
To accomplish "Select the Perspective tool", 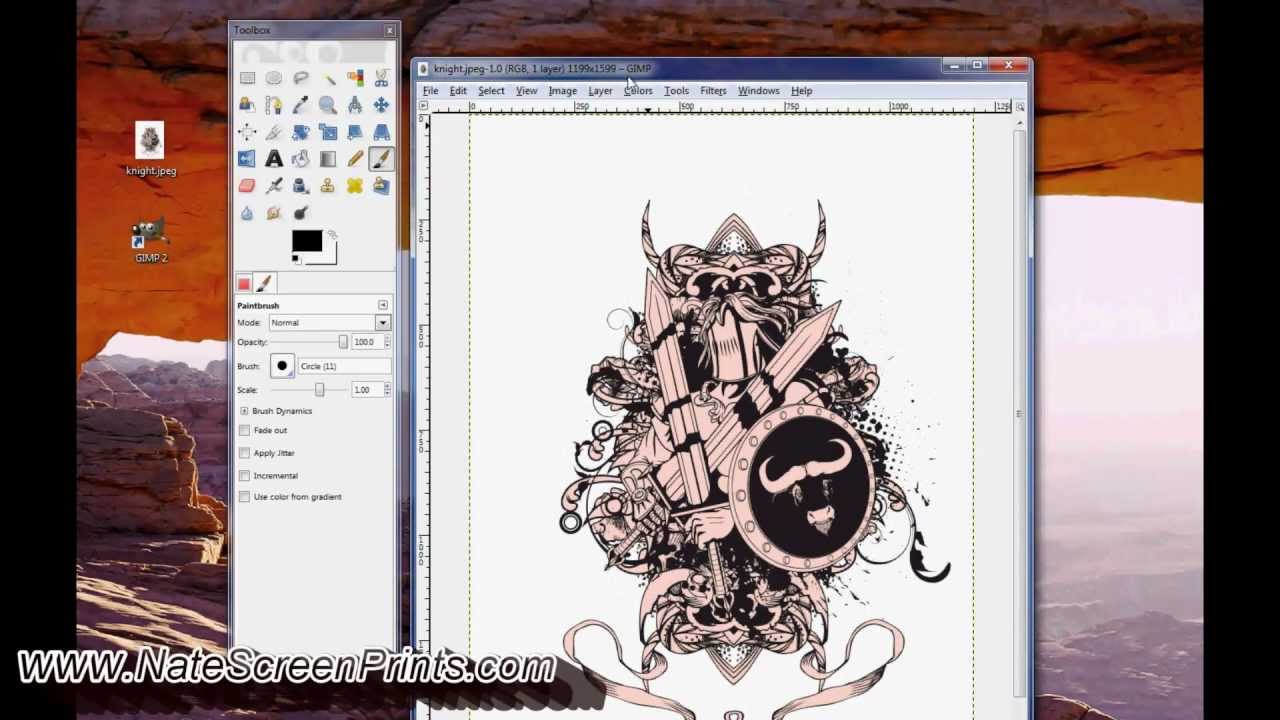I will [x=381, y=132].
